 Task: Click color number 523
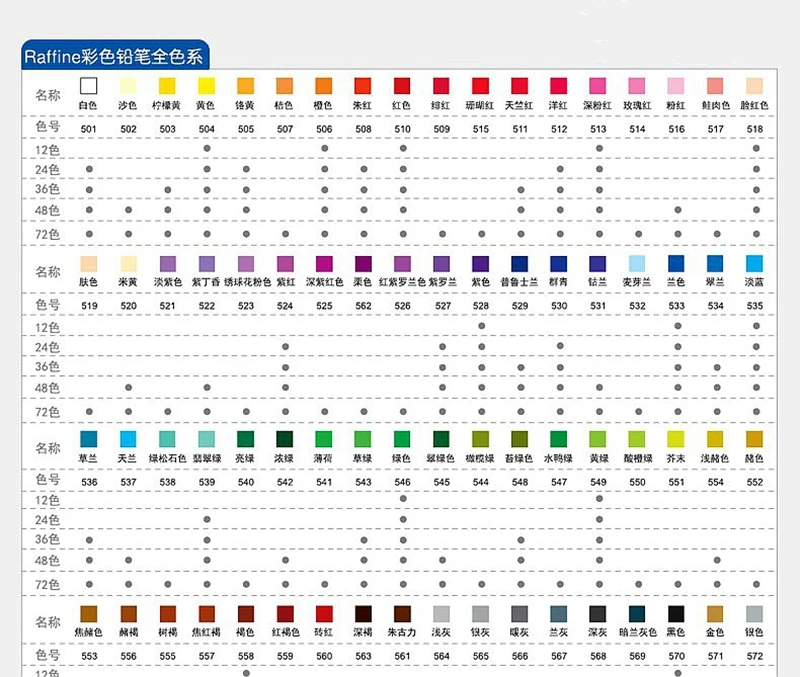pos(245,306)
